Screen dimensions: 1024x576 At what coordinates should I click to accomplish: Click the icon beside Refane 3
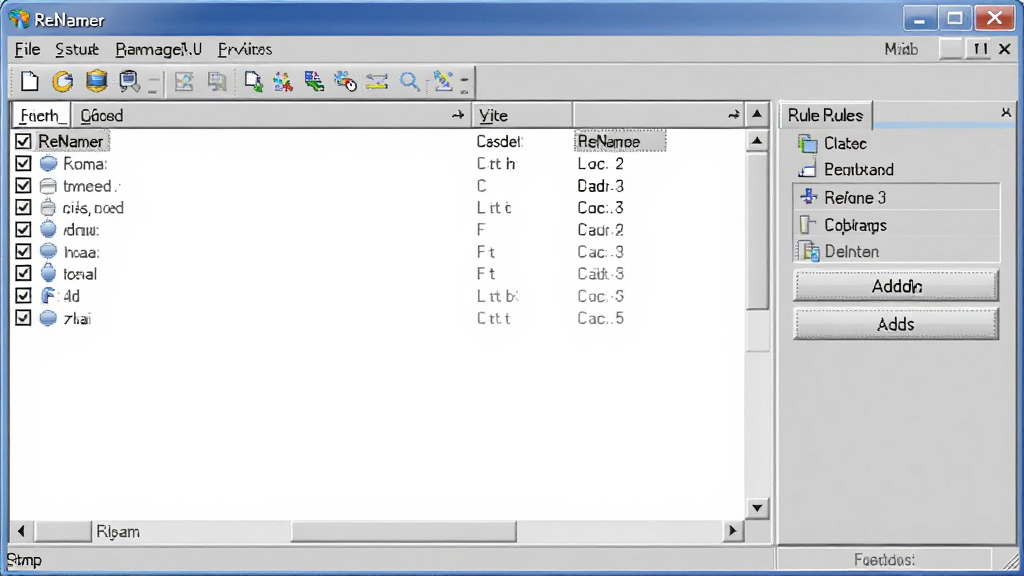click(808, 197)
